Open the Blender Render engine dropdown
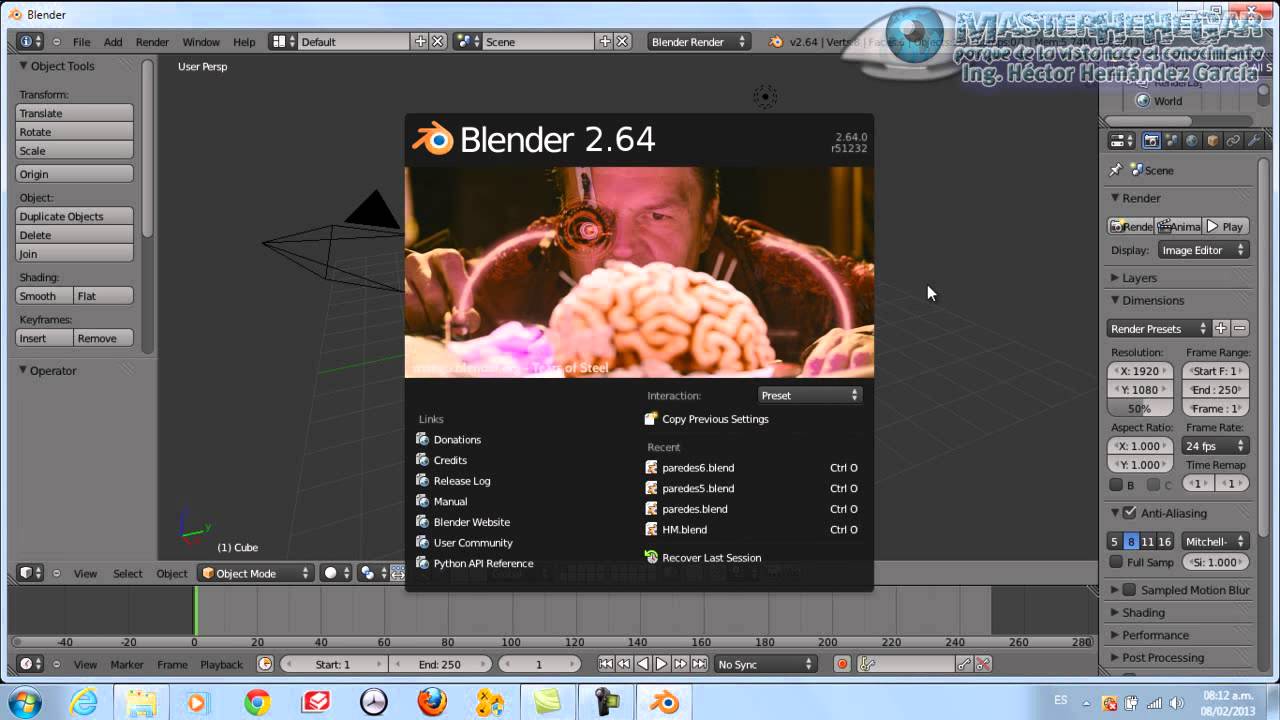 coord(698,42)
